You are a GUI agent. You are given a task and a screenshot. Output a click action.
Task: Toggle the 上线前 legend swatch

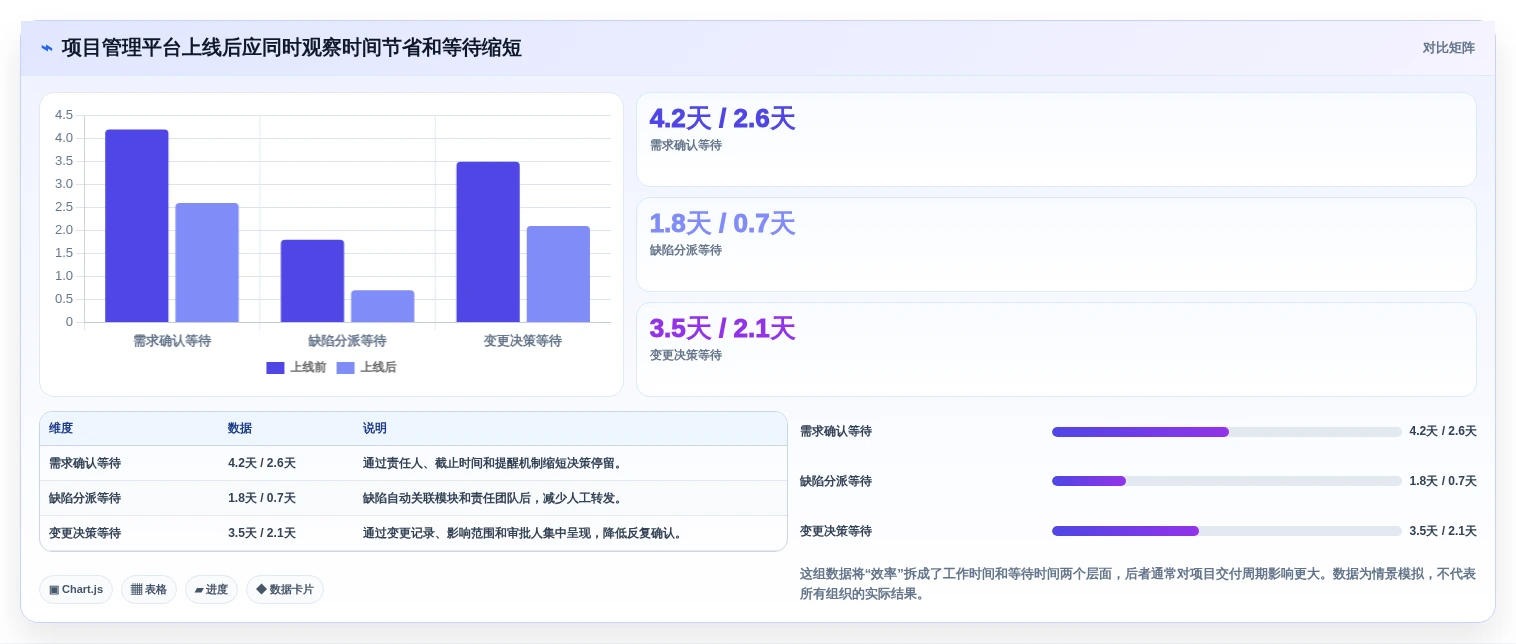pos(275,368)
